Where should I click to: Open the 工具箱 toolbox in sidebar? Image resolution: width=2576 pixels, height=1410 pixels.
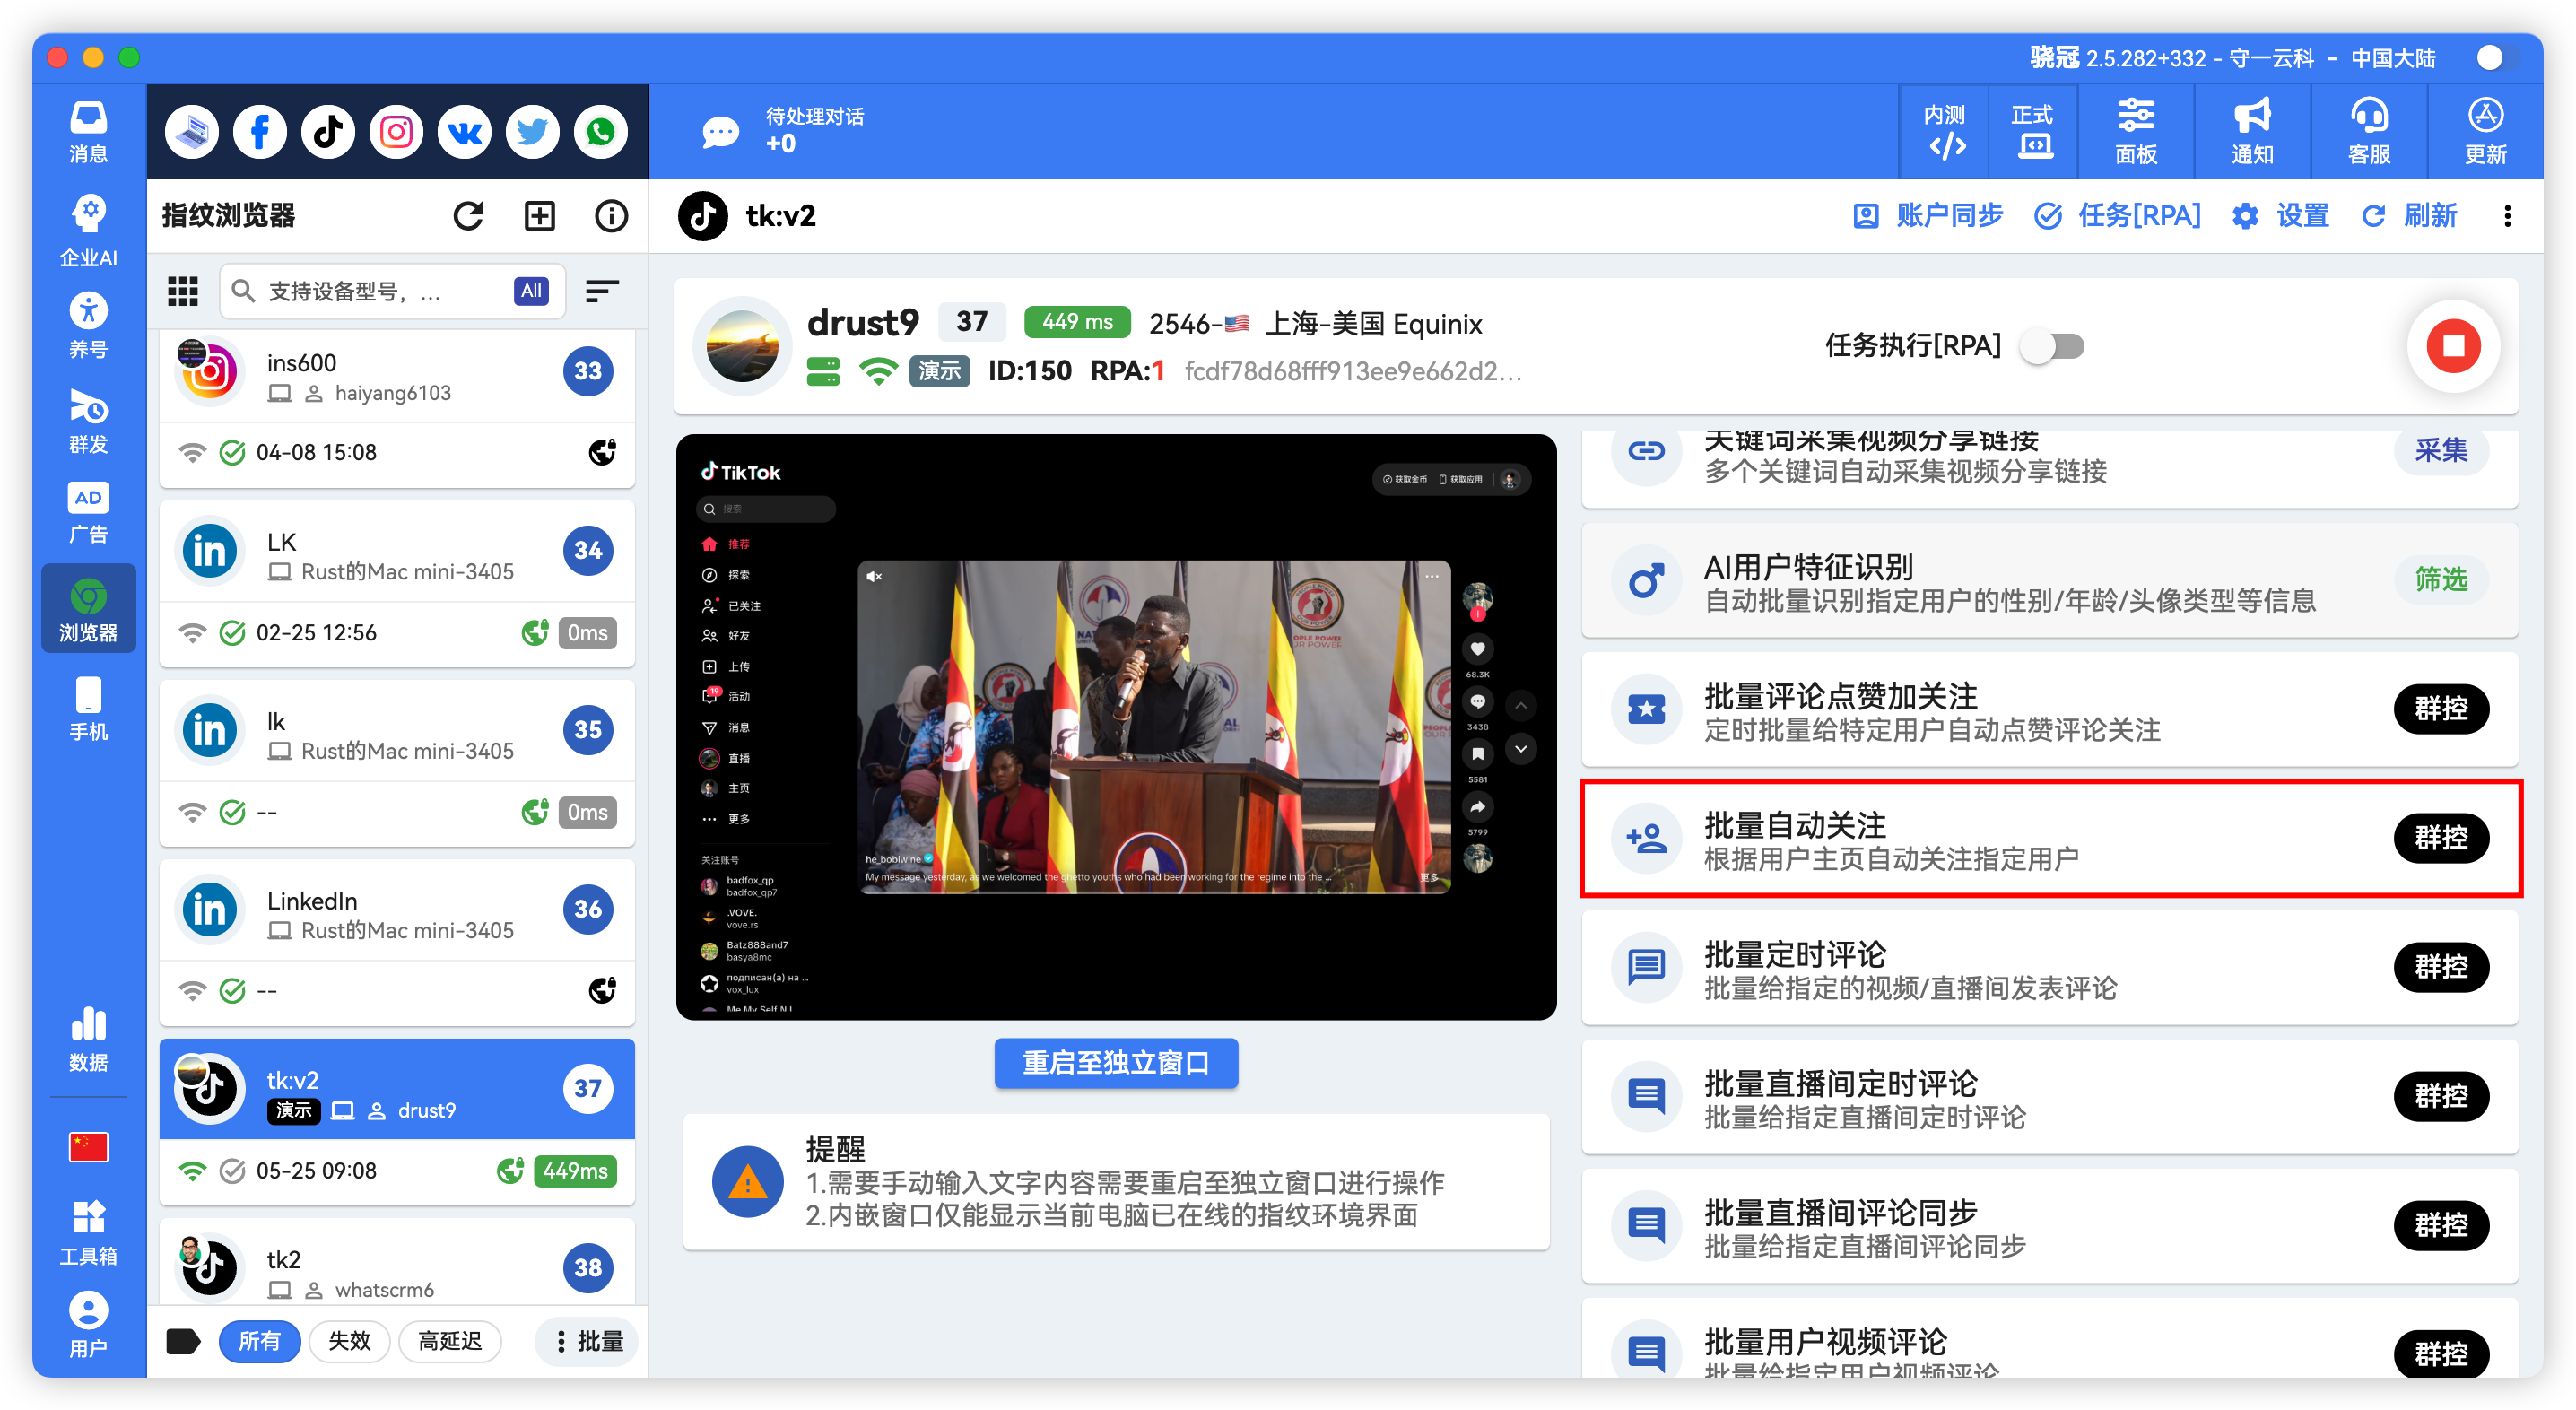coord(88,1232)
